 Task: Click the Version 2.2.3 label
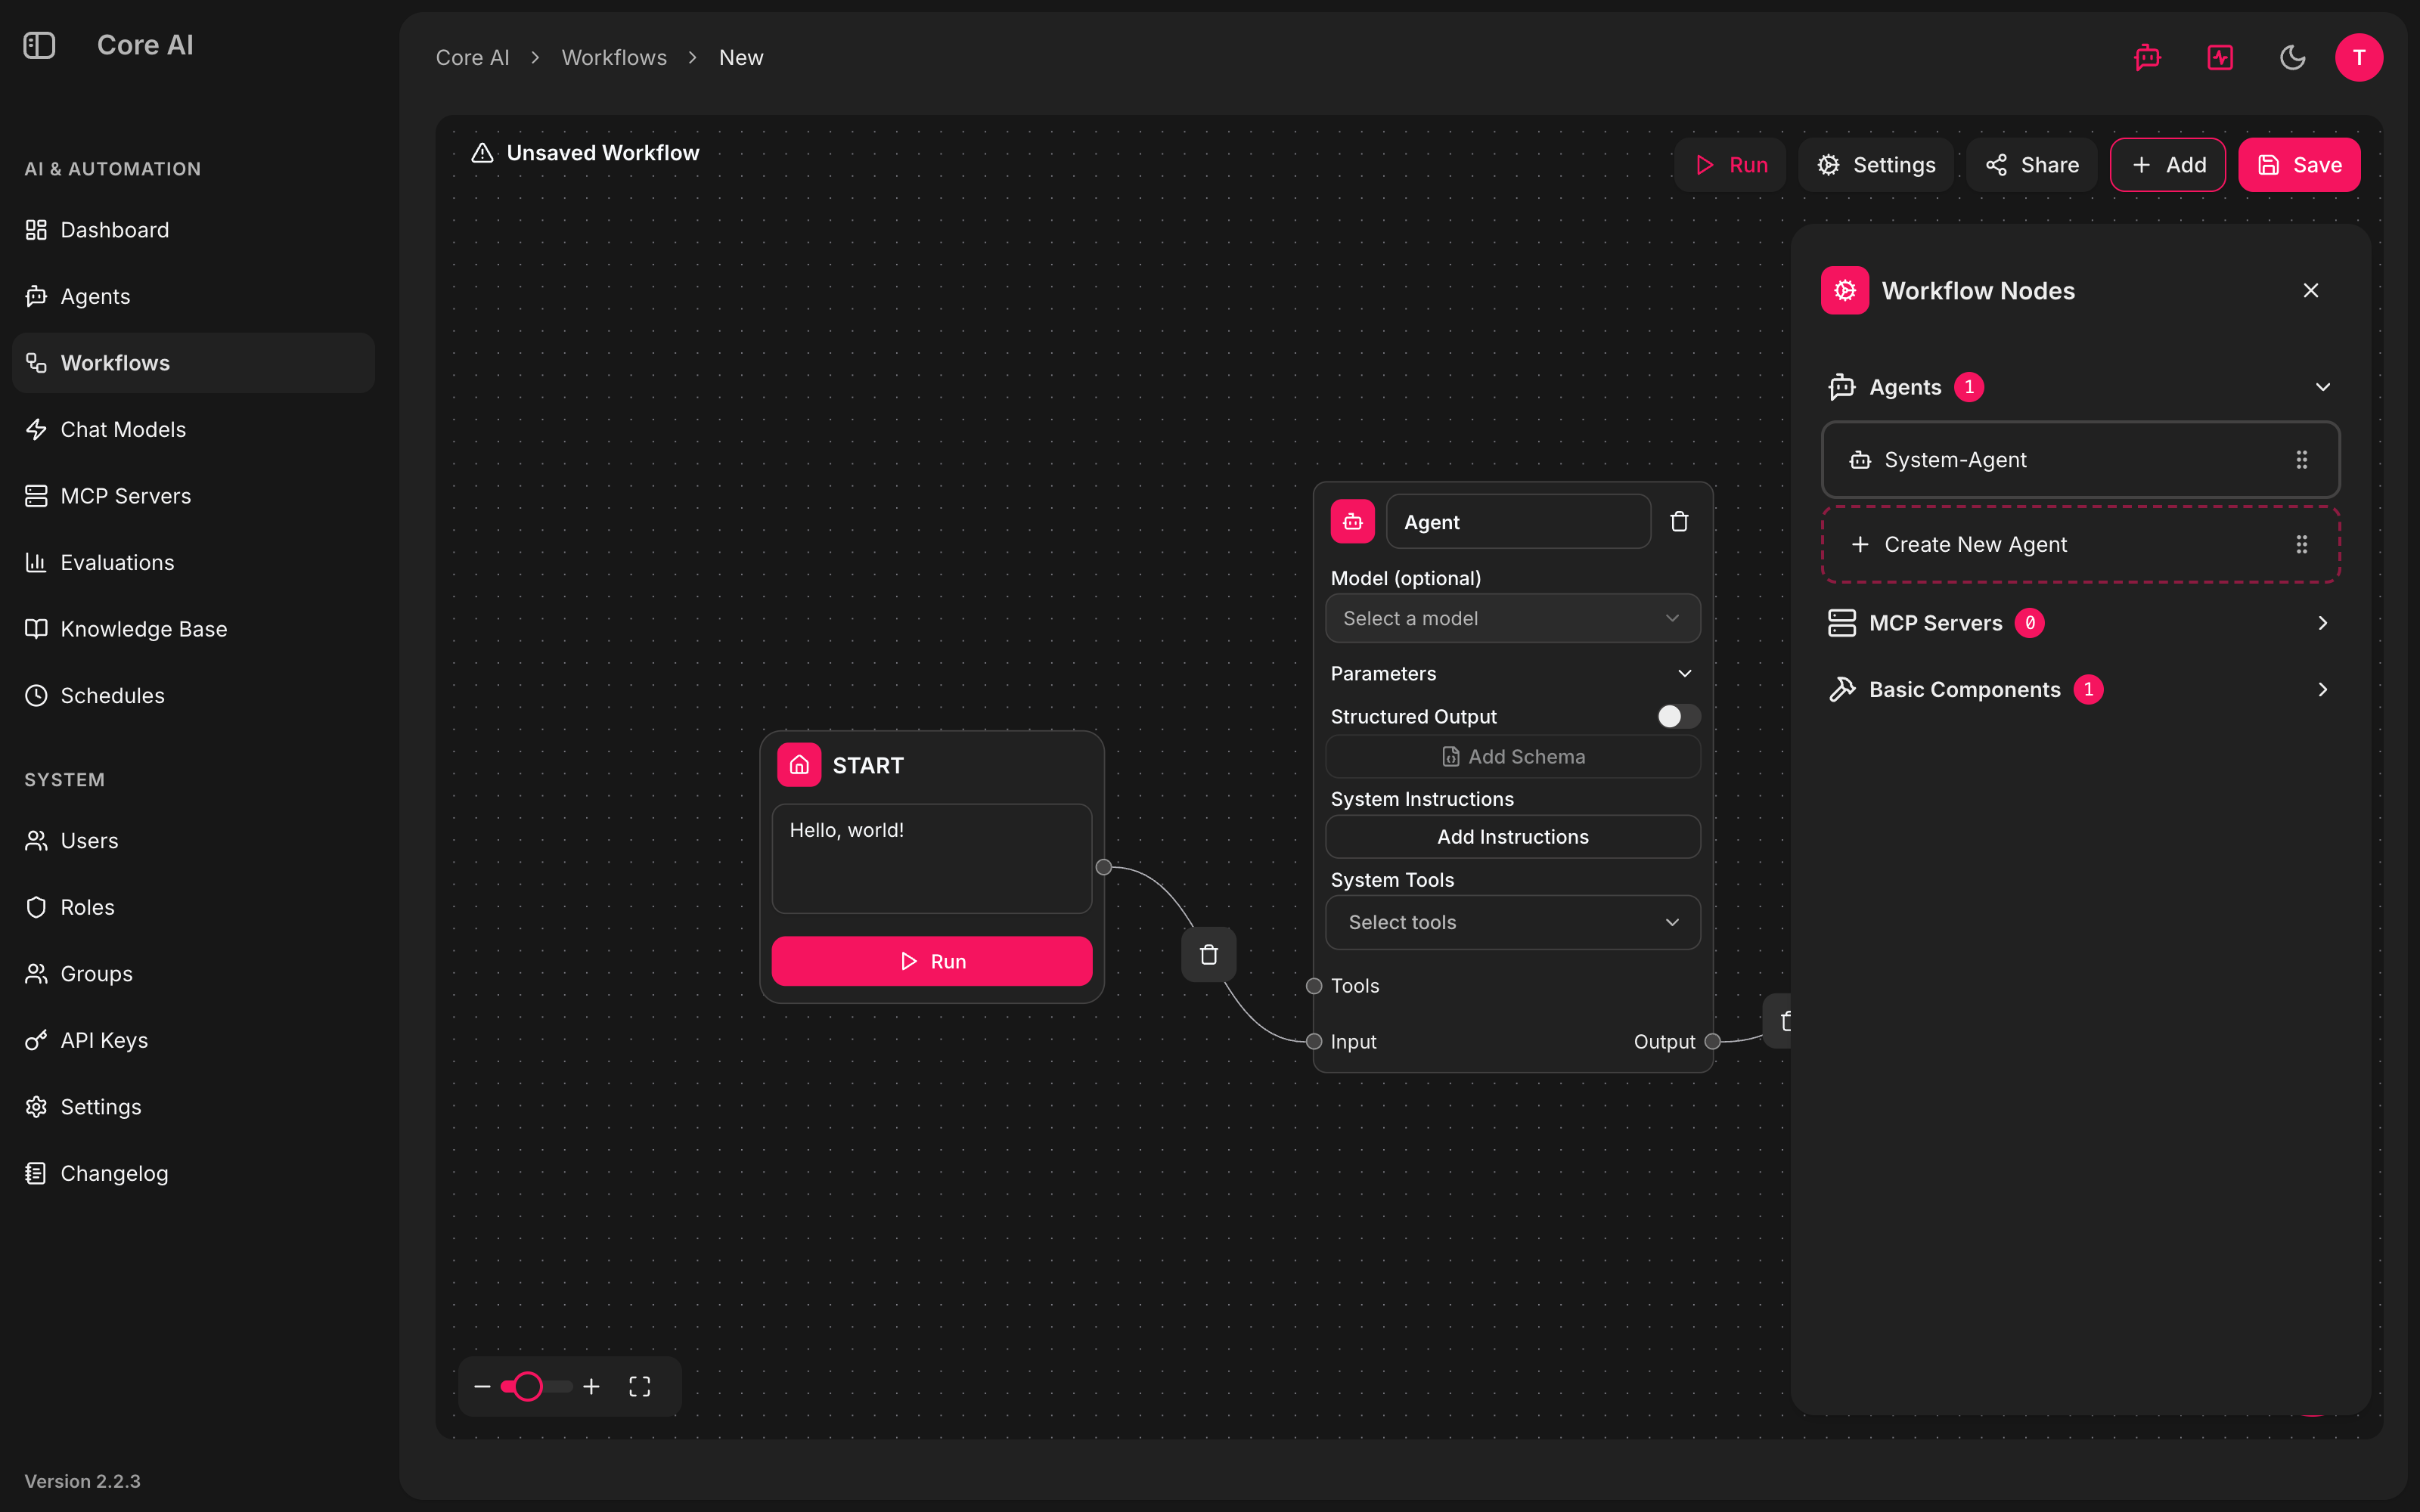point(82,1481)
